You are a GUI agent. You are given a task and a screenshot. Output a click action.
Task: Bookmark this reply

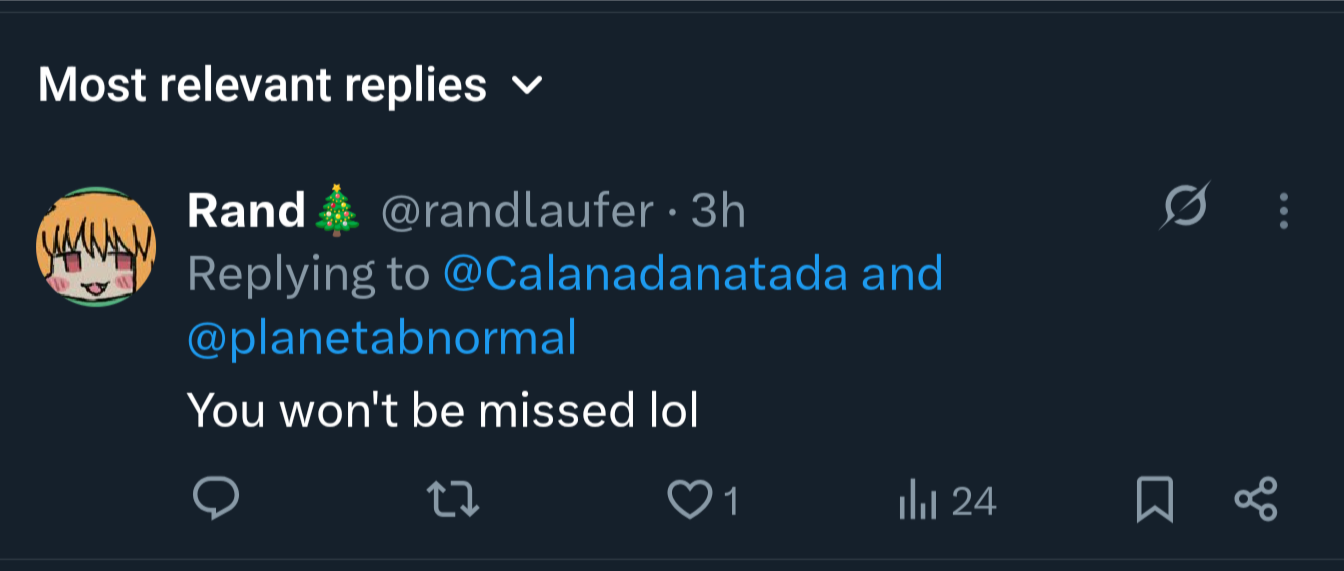1155,499
